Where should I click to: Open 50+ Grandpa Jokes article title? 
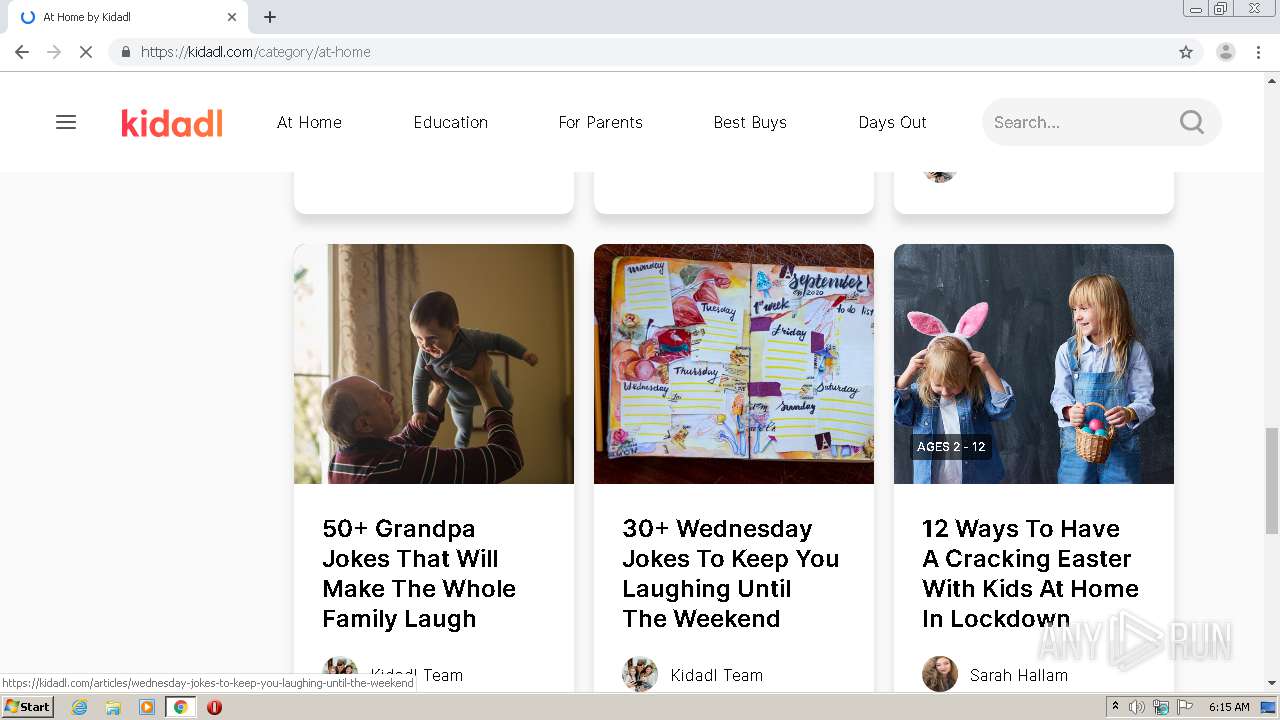[419, 573]
